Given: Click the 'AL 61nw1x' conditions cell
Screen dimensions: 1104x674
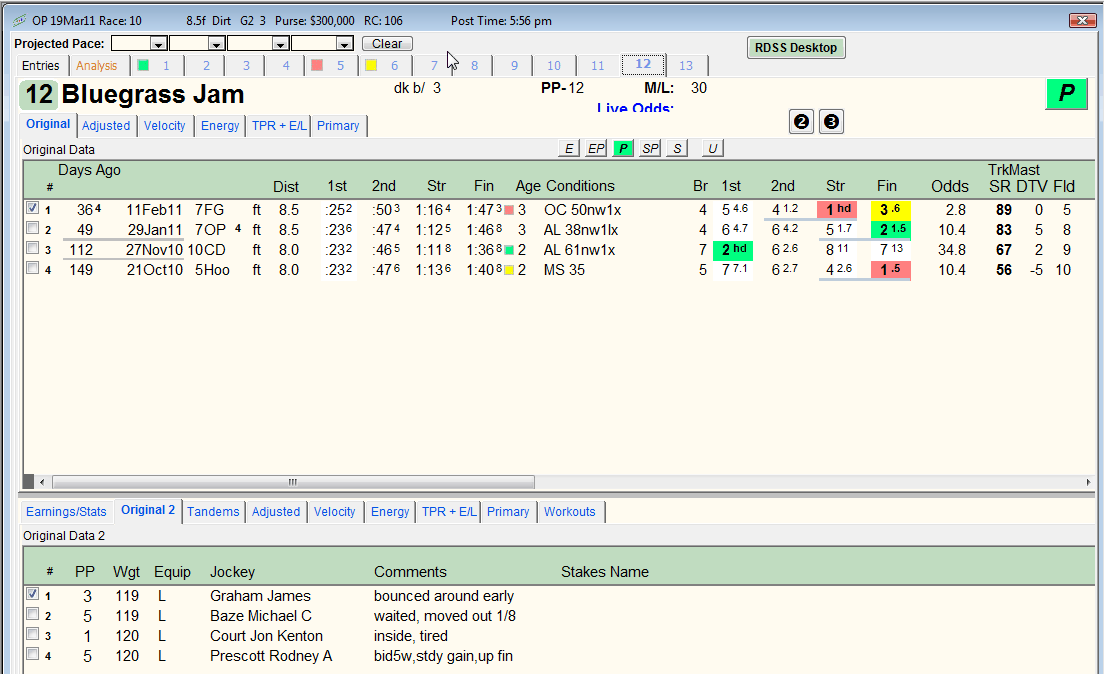Looking at the screenshot, I should pyautogui.click(x=579, y=250).
